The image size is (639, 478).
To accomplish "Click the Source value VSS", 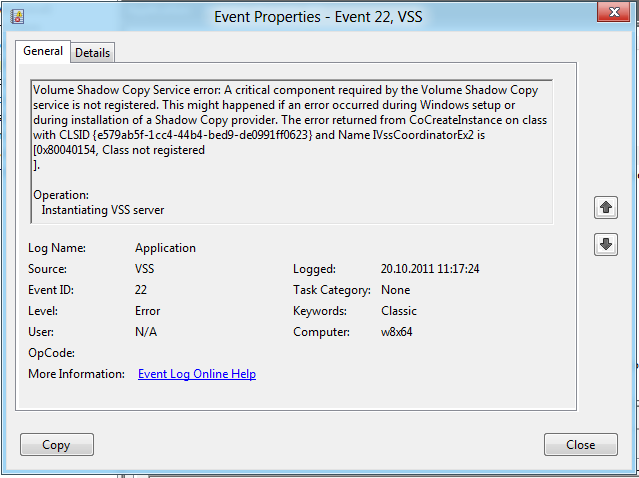I will pyautogui.click(x=145, y=269).
